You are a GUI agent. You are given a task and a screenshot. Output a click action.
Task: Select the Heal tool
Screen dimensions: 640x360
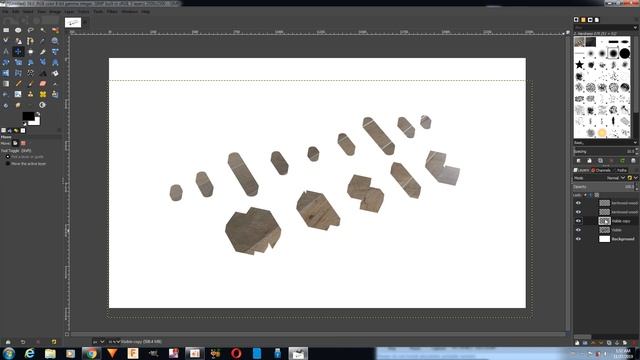43,94
